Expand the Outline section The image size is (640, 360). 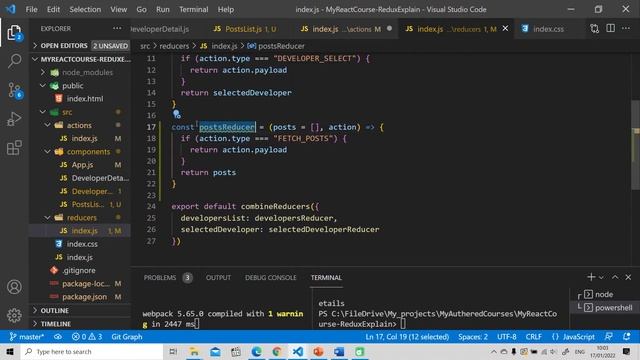(x=80, y=311)
